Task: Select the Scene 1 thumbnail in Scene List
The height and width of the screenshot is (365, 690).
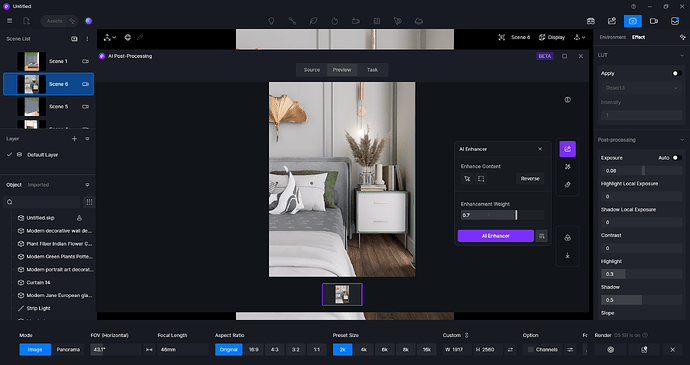Action: [x=32, y=61]
